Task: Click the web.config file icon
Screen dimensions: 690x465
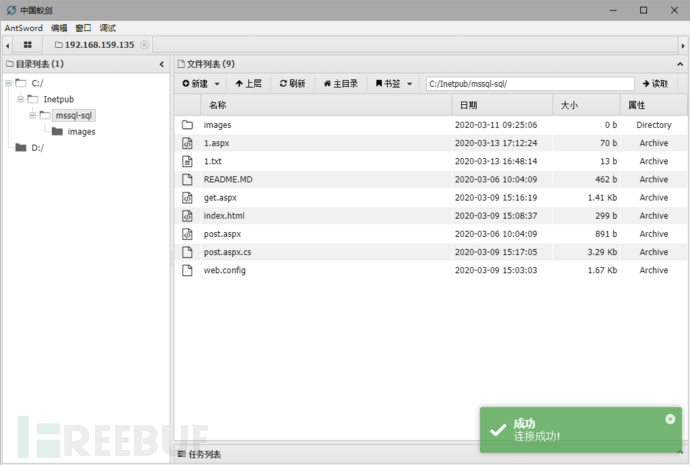Action: point(187,270)
